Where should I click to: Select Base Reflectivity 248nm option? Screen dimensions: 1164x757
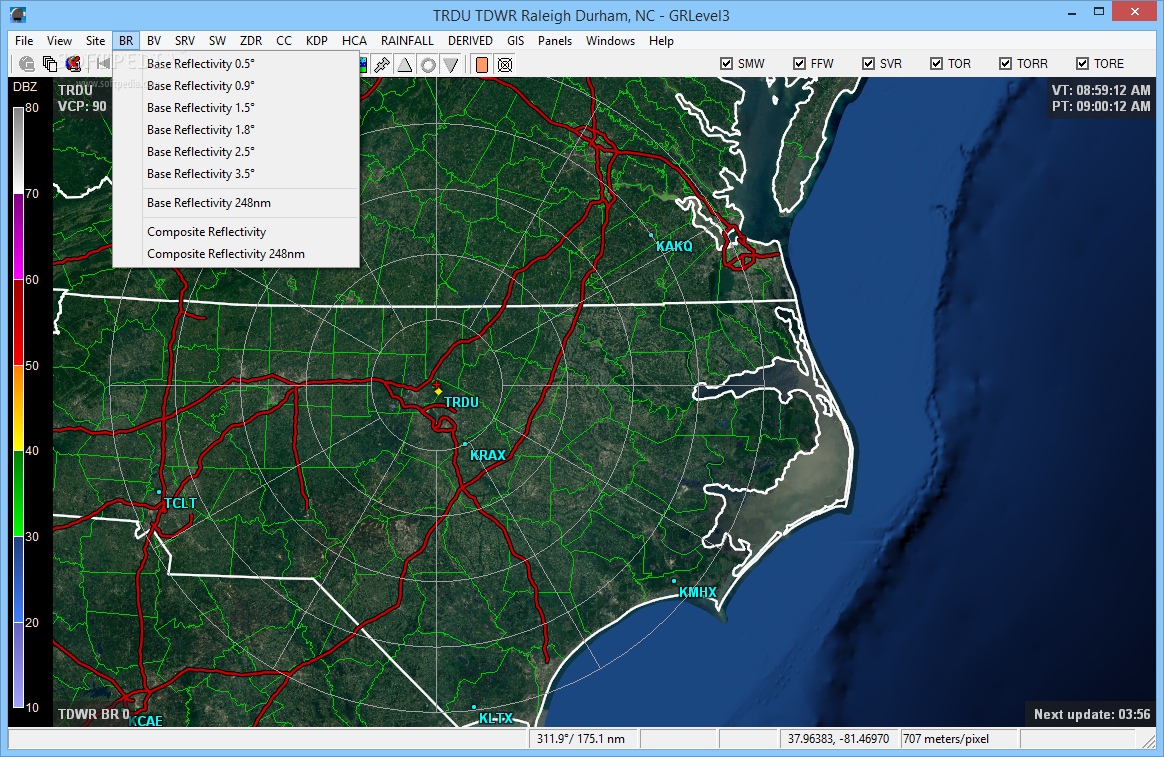(236, 203)
